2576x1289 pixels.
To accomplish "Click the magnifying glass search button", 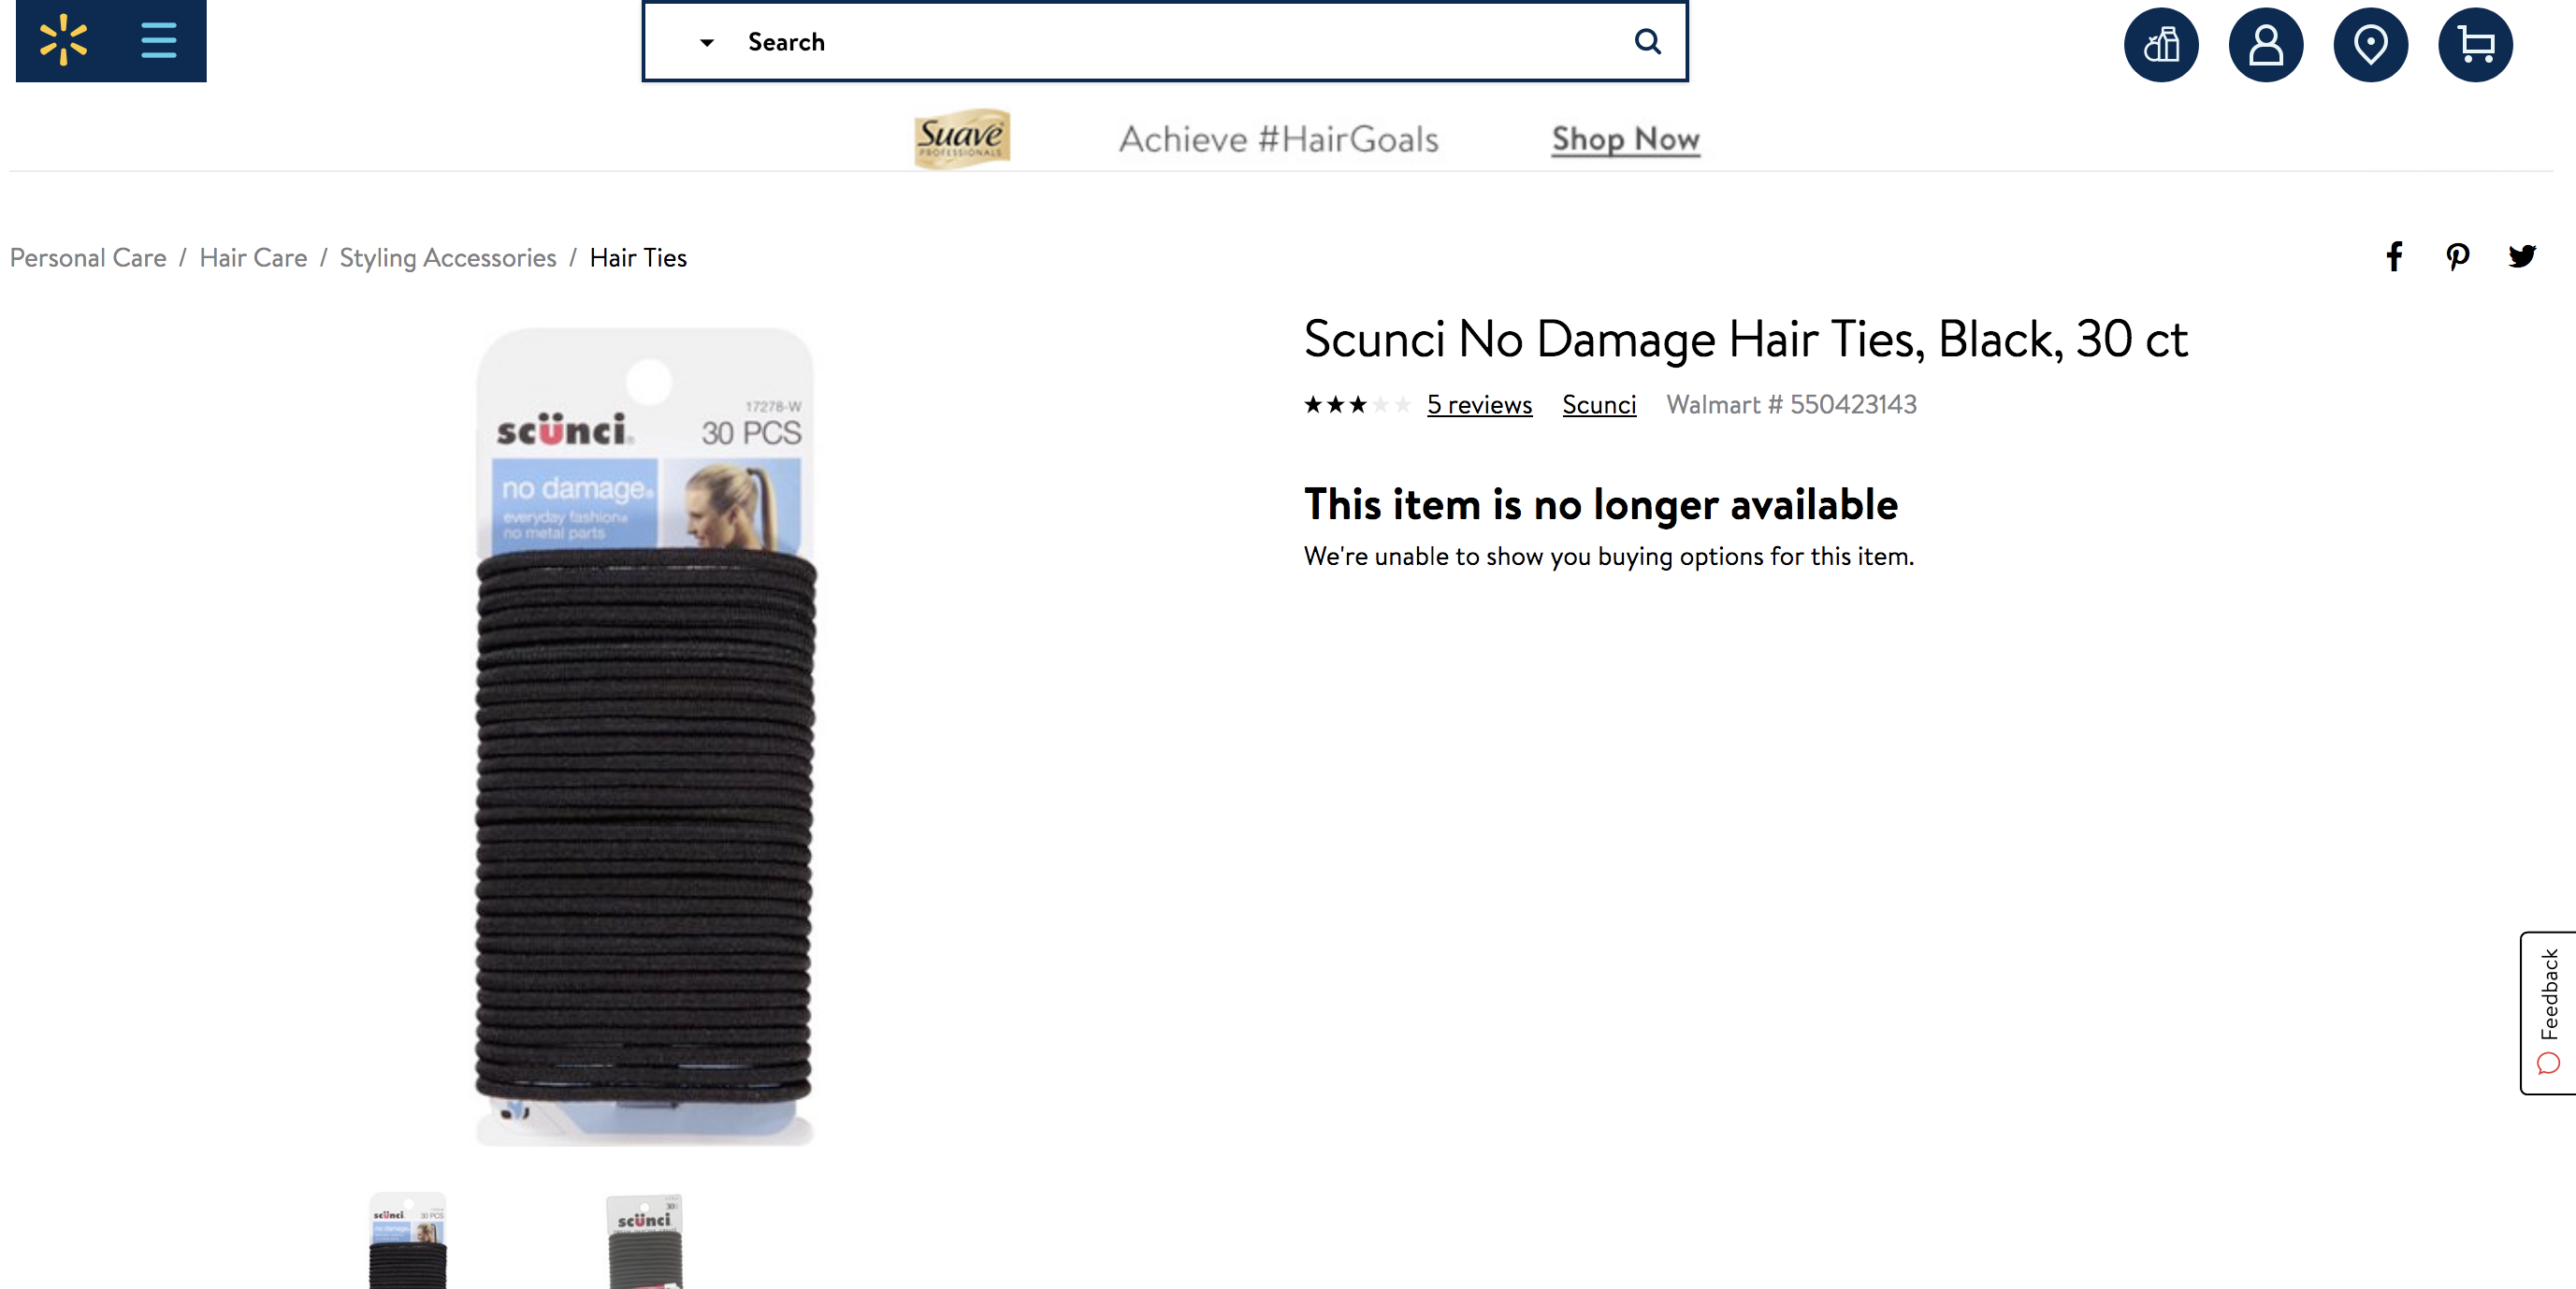I will click(1647, 41).
